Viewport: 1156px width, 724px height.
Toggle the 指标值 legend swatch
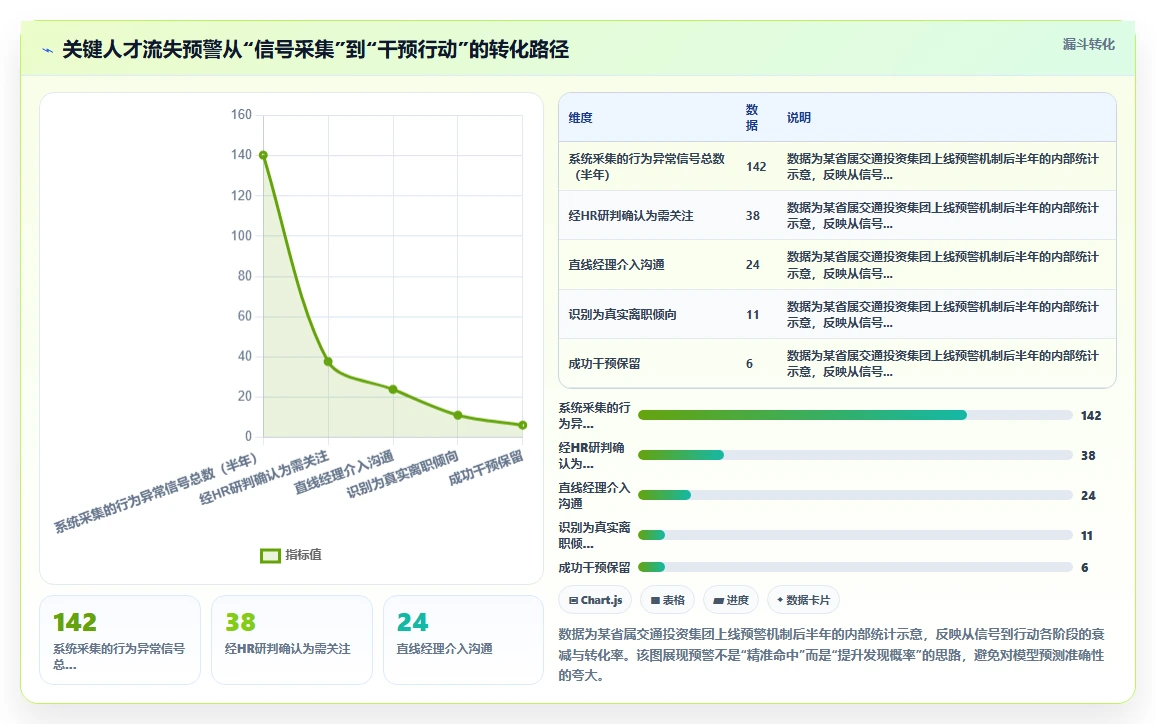270,555
